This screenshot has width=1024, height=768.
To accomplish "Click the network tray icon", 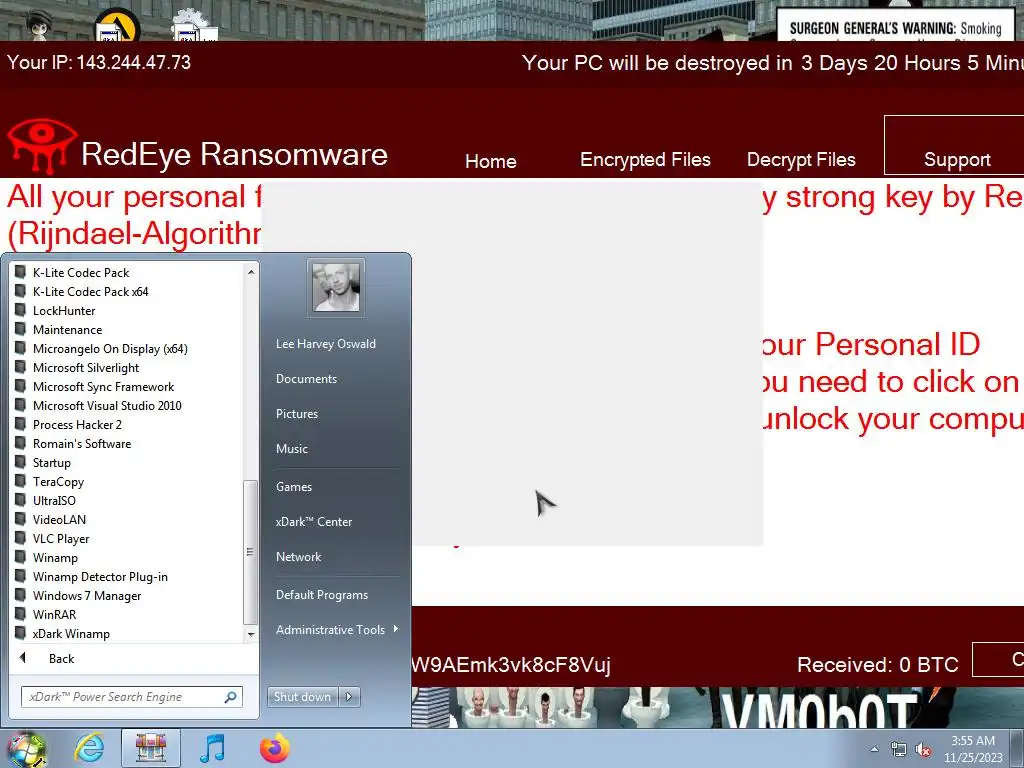I will click(x=899, y=749).
